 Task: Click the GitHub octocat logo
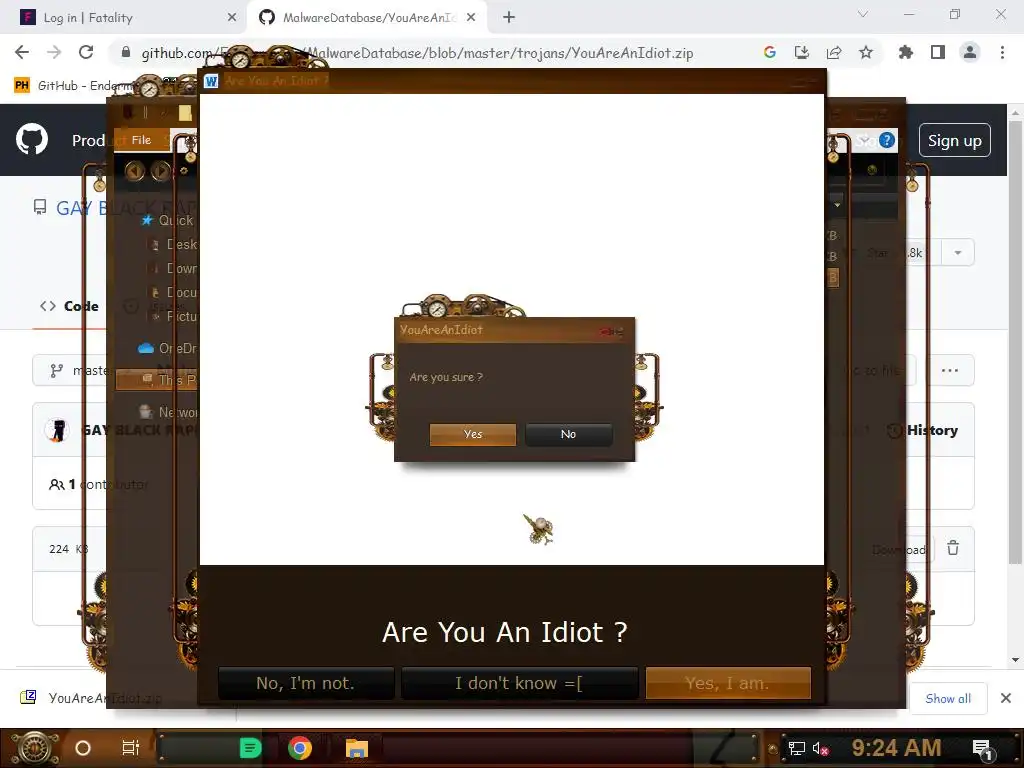coord(32,139)
